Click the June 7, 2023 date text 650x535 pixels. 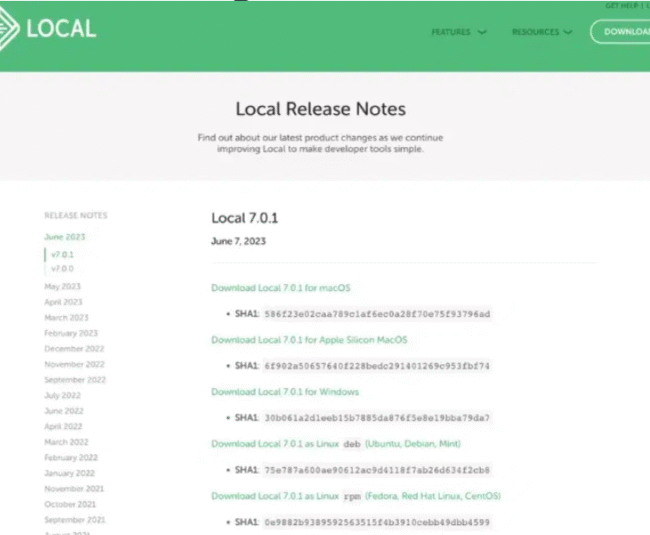238,241
